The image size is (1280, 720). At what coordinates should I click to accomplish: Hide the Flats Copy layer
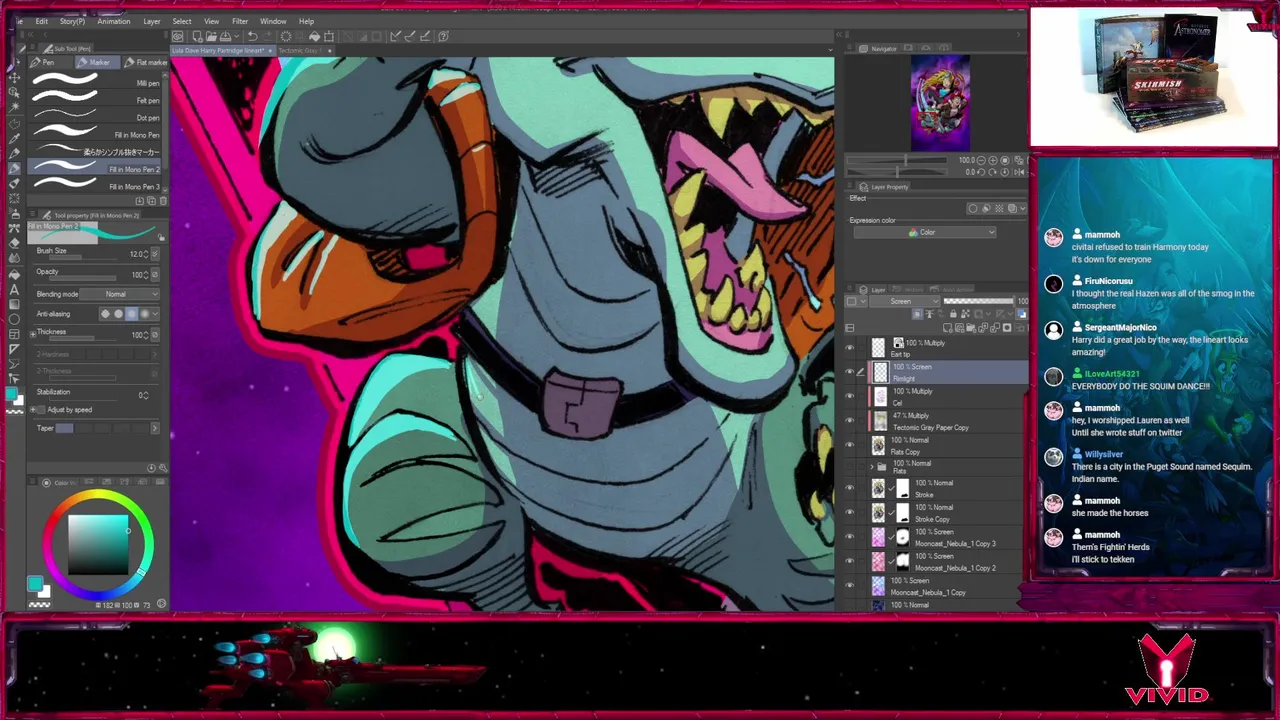click(849, 445)
